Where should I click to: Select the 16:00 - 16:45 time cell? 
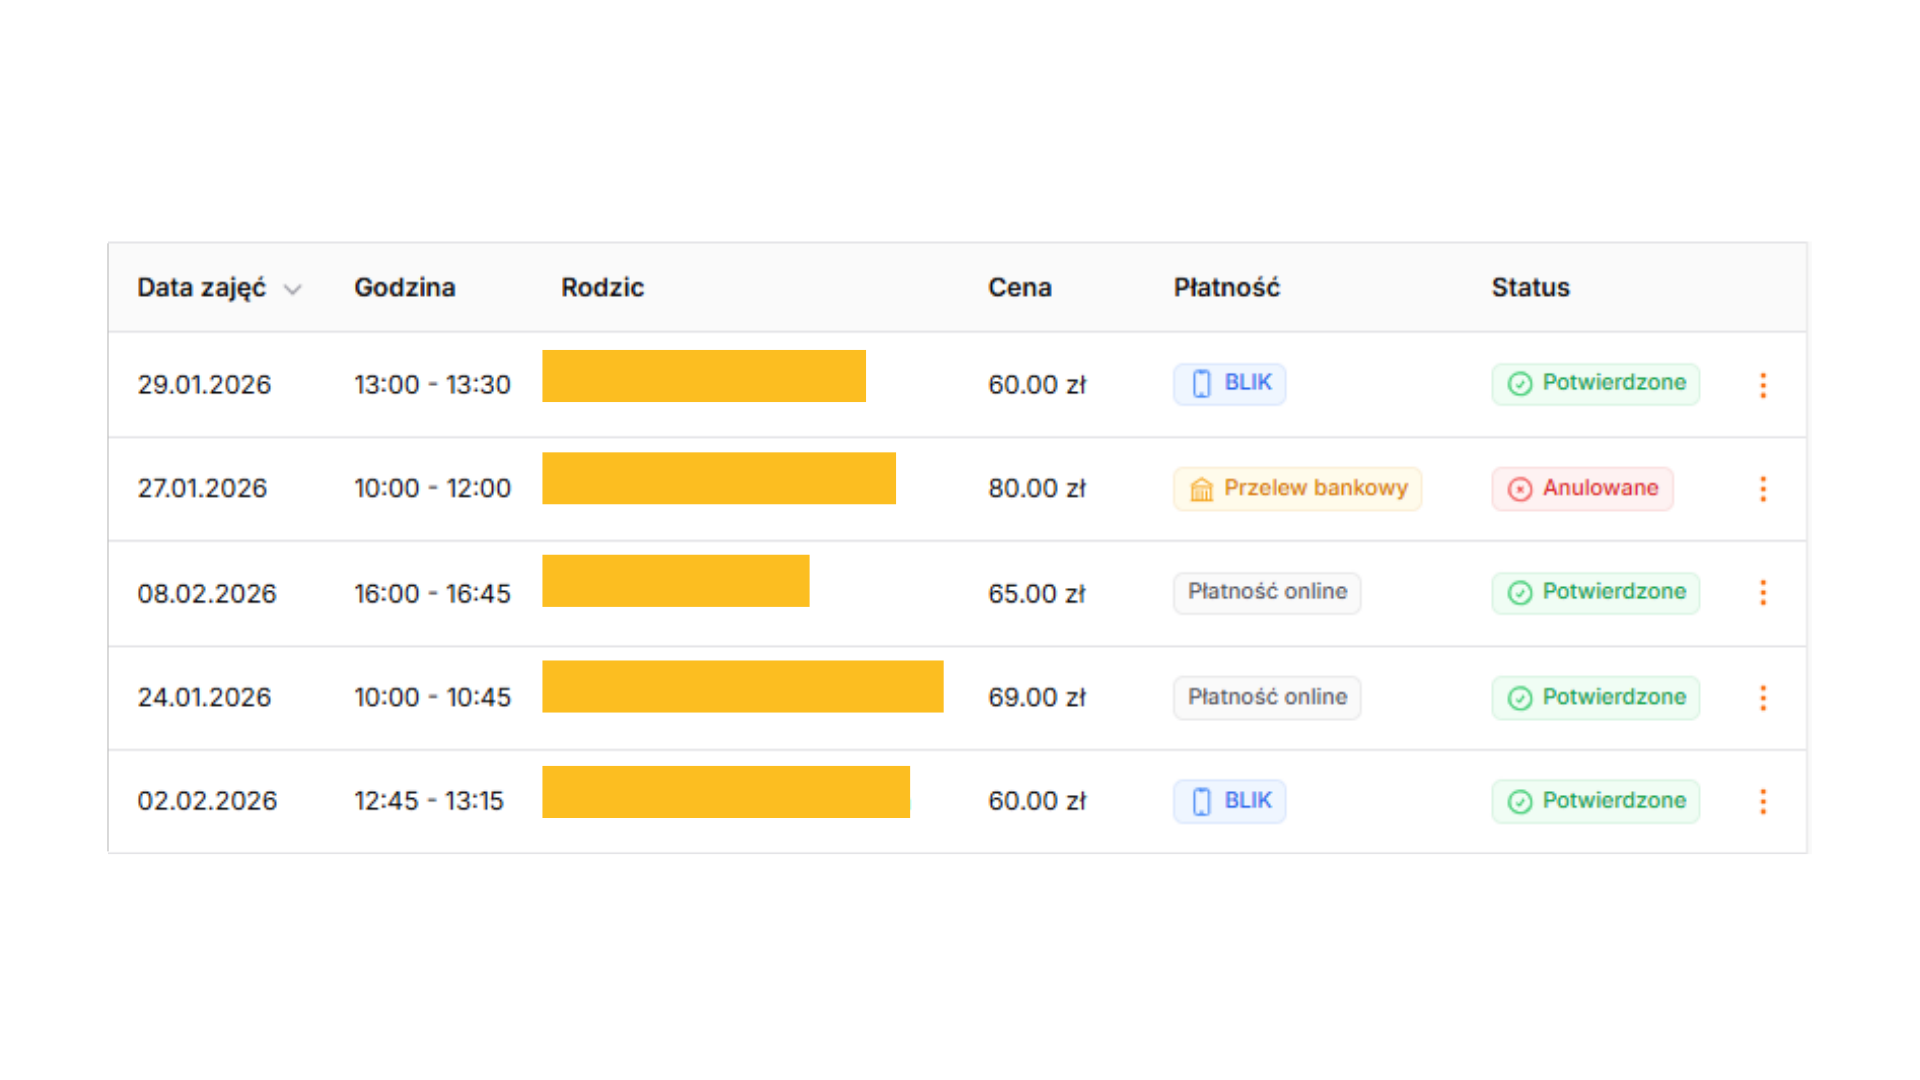coord(432,594)
